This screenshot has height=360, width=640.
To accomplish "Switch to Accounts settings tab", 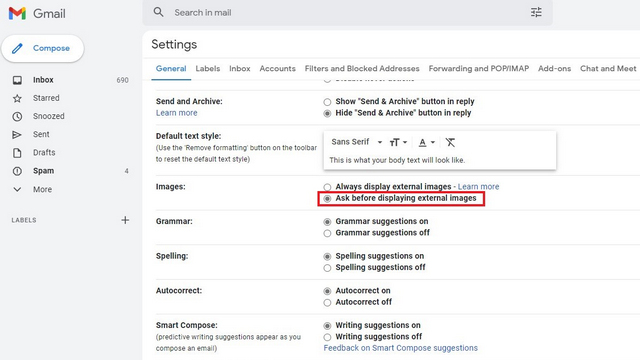I will click(278, 69).
